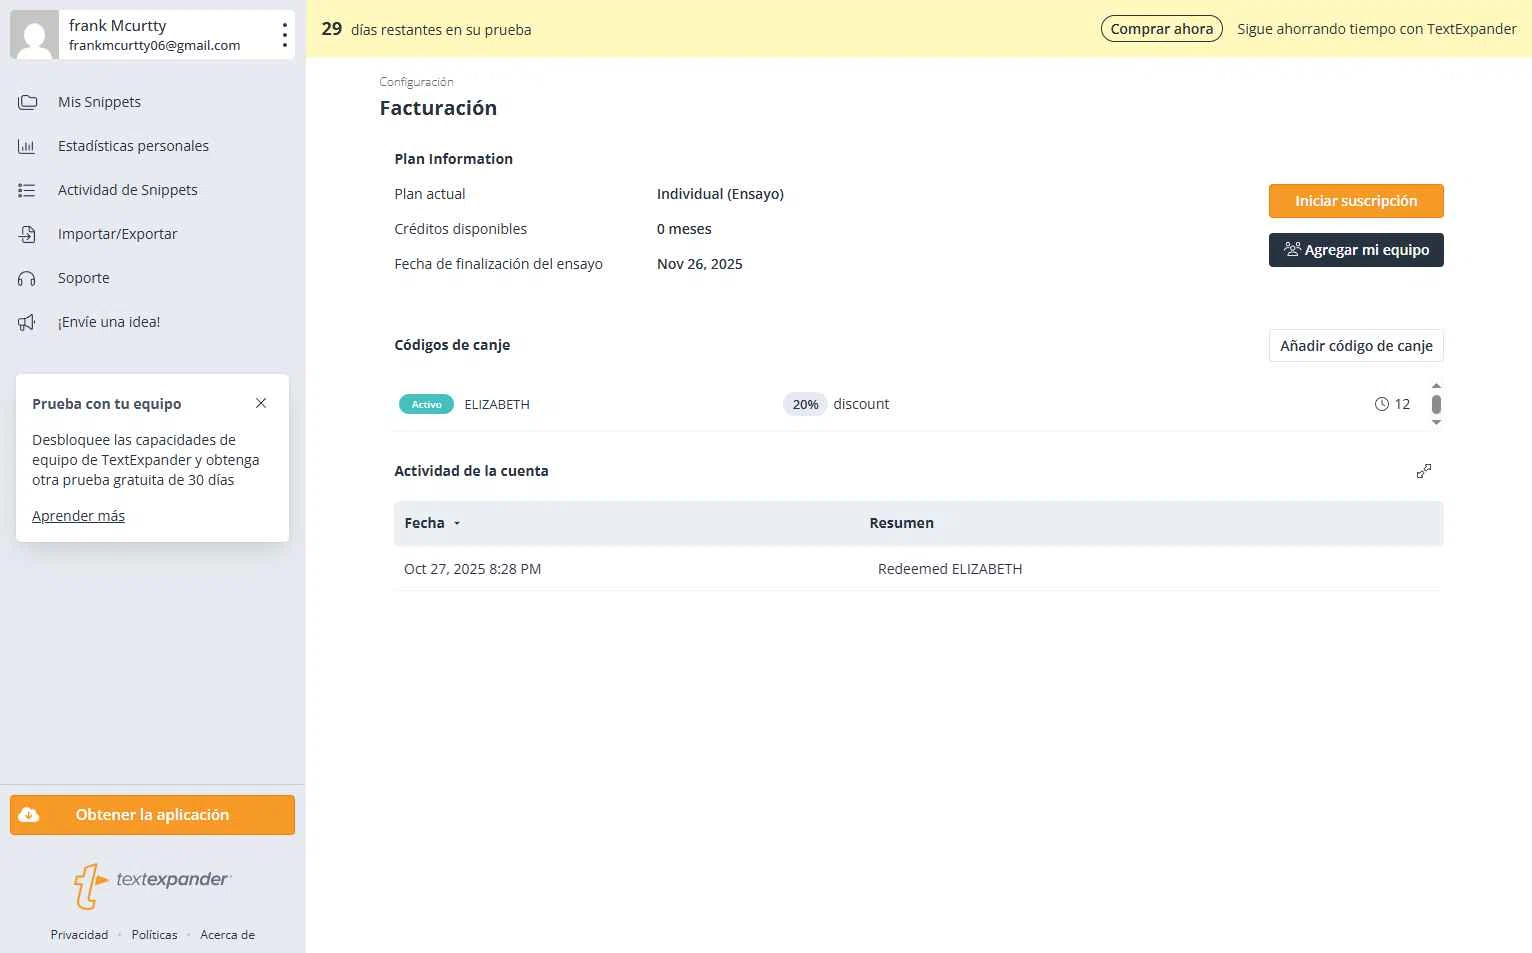Click the Actividad de Snippets list icon
Viewport: 1532px width, 953px height.
pyautogui.click(x=27, y=190)
